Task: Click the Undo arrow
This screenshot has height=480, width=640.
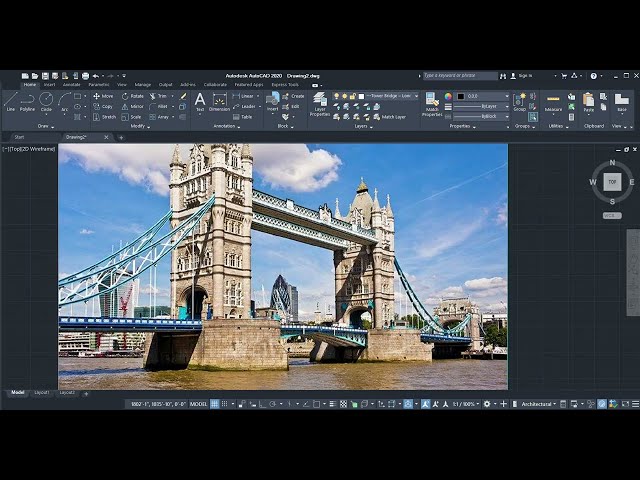Action: pos(96,76)
